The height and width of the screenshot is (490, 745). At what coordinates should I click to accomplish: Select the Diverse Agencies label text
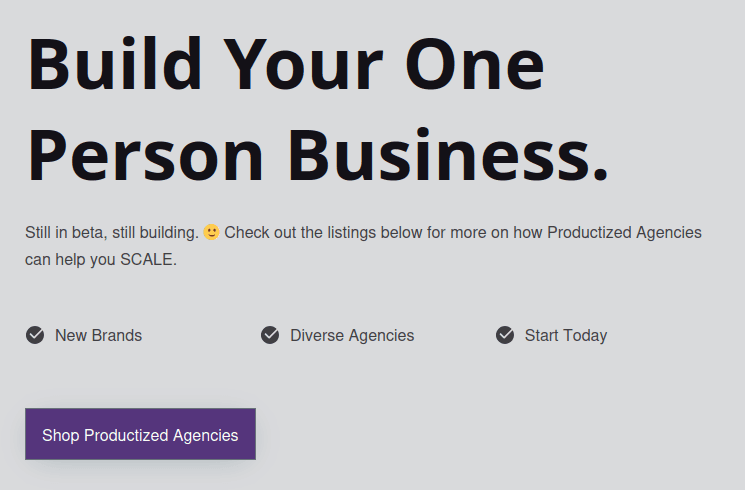(352, 335)
